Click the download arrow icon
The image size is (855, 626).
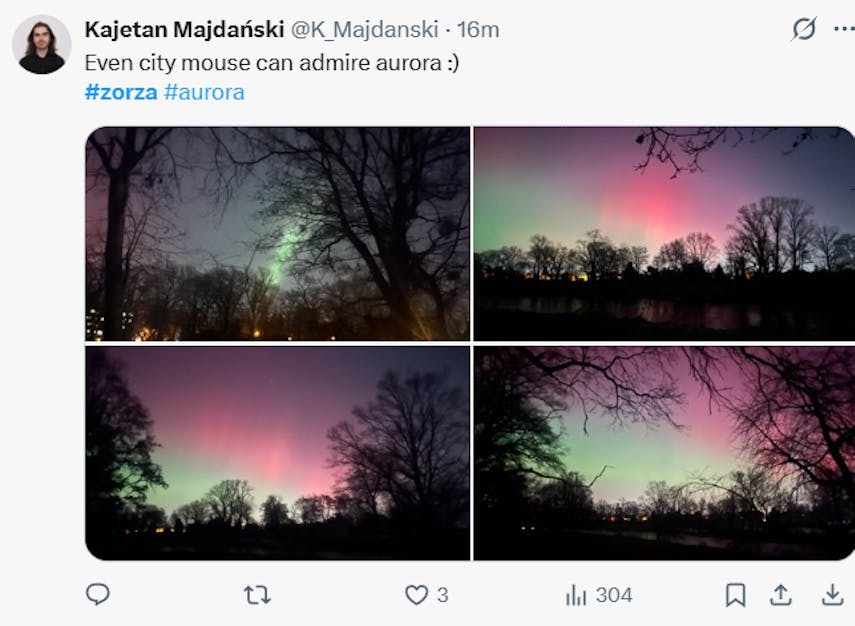(832, 595)
